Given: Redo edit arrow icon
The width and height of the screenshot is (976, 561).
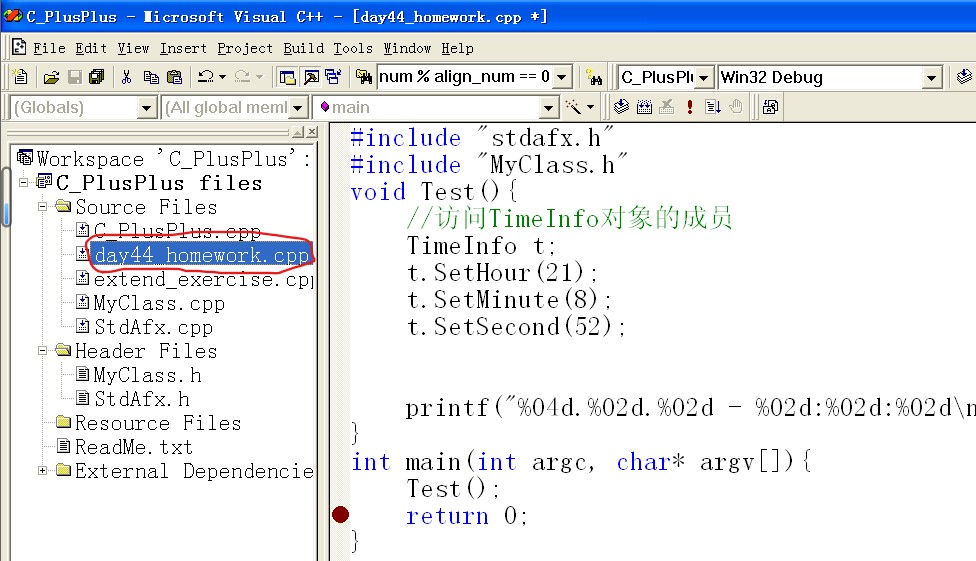Looking at the screenshot, I should coord(242,77).
